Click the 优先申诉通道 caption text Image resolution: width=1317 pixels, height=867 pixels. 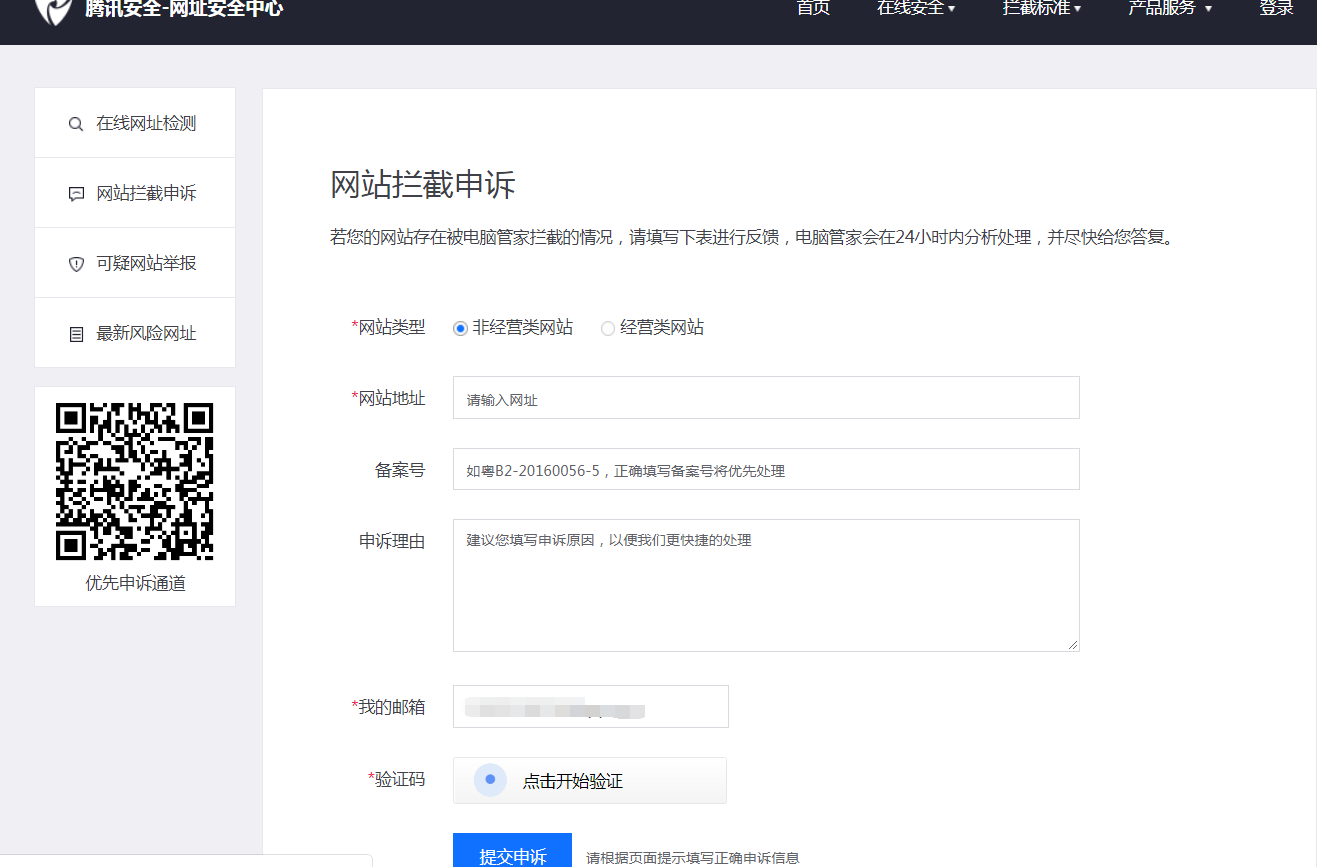point(135,583)
